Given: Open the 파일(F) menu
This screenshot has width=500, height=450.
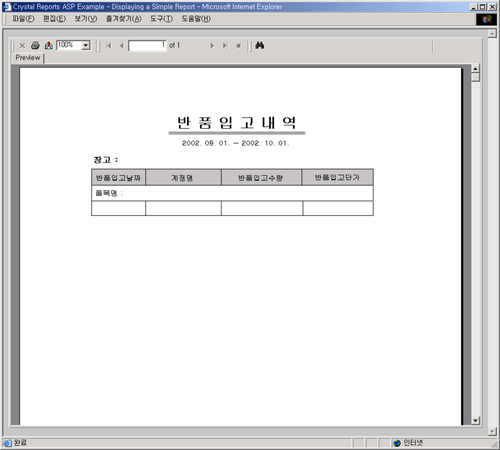Looking at the screenshot, I should point(23,19).
